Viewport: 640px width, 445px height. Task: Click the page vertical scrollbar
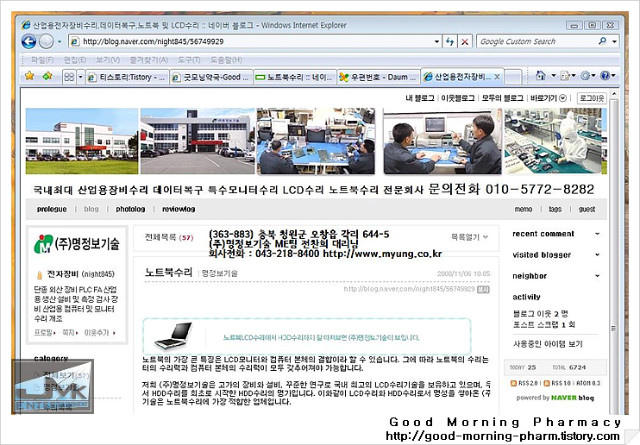(x=613, y=253)
